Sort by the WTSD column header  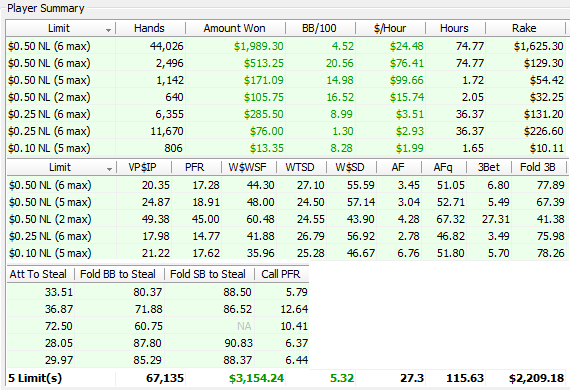(300, 167)
